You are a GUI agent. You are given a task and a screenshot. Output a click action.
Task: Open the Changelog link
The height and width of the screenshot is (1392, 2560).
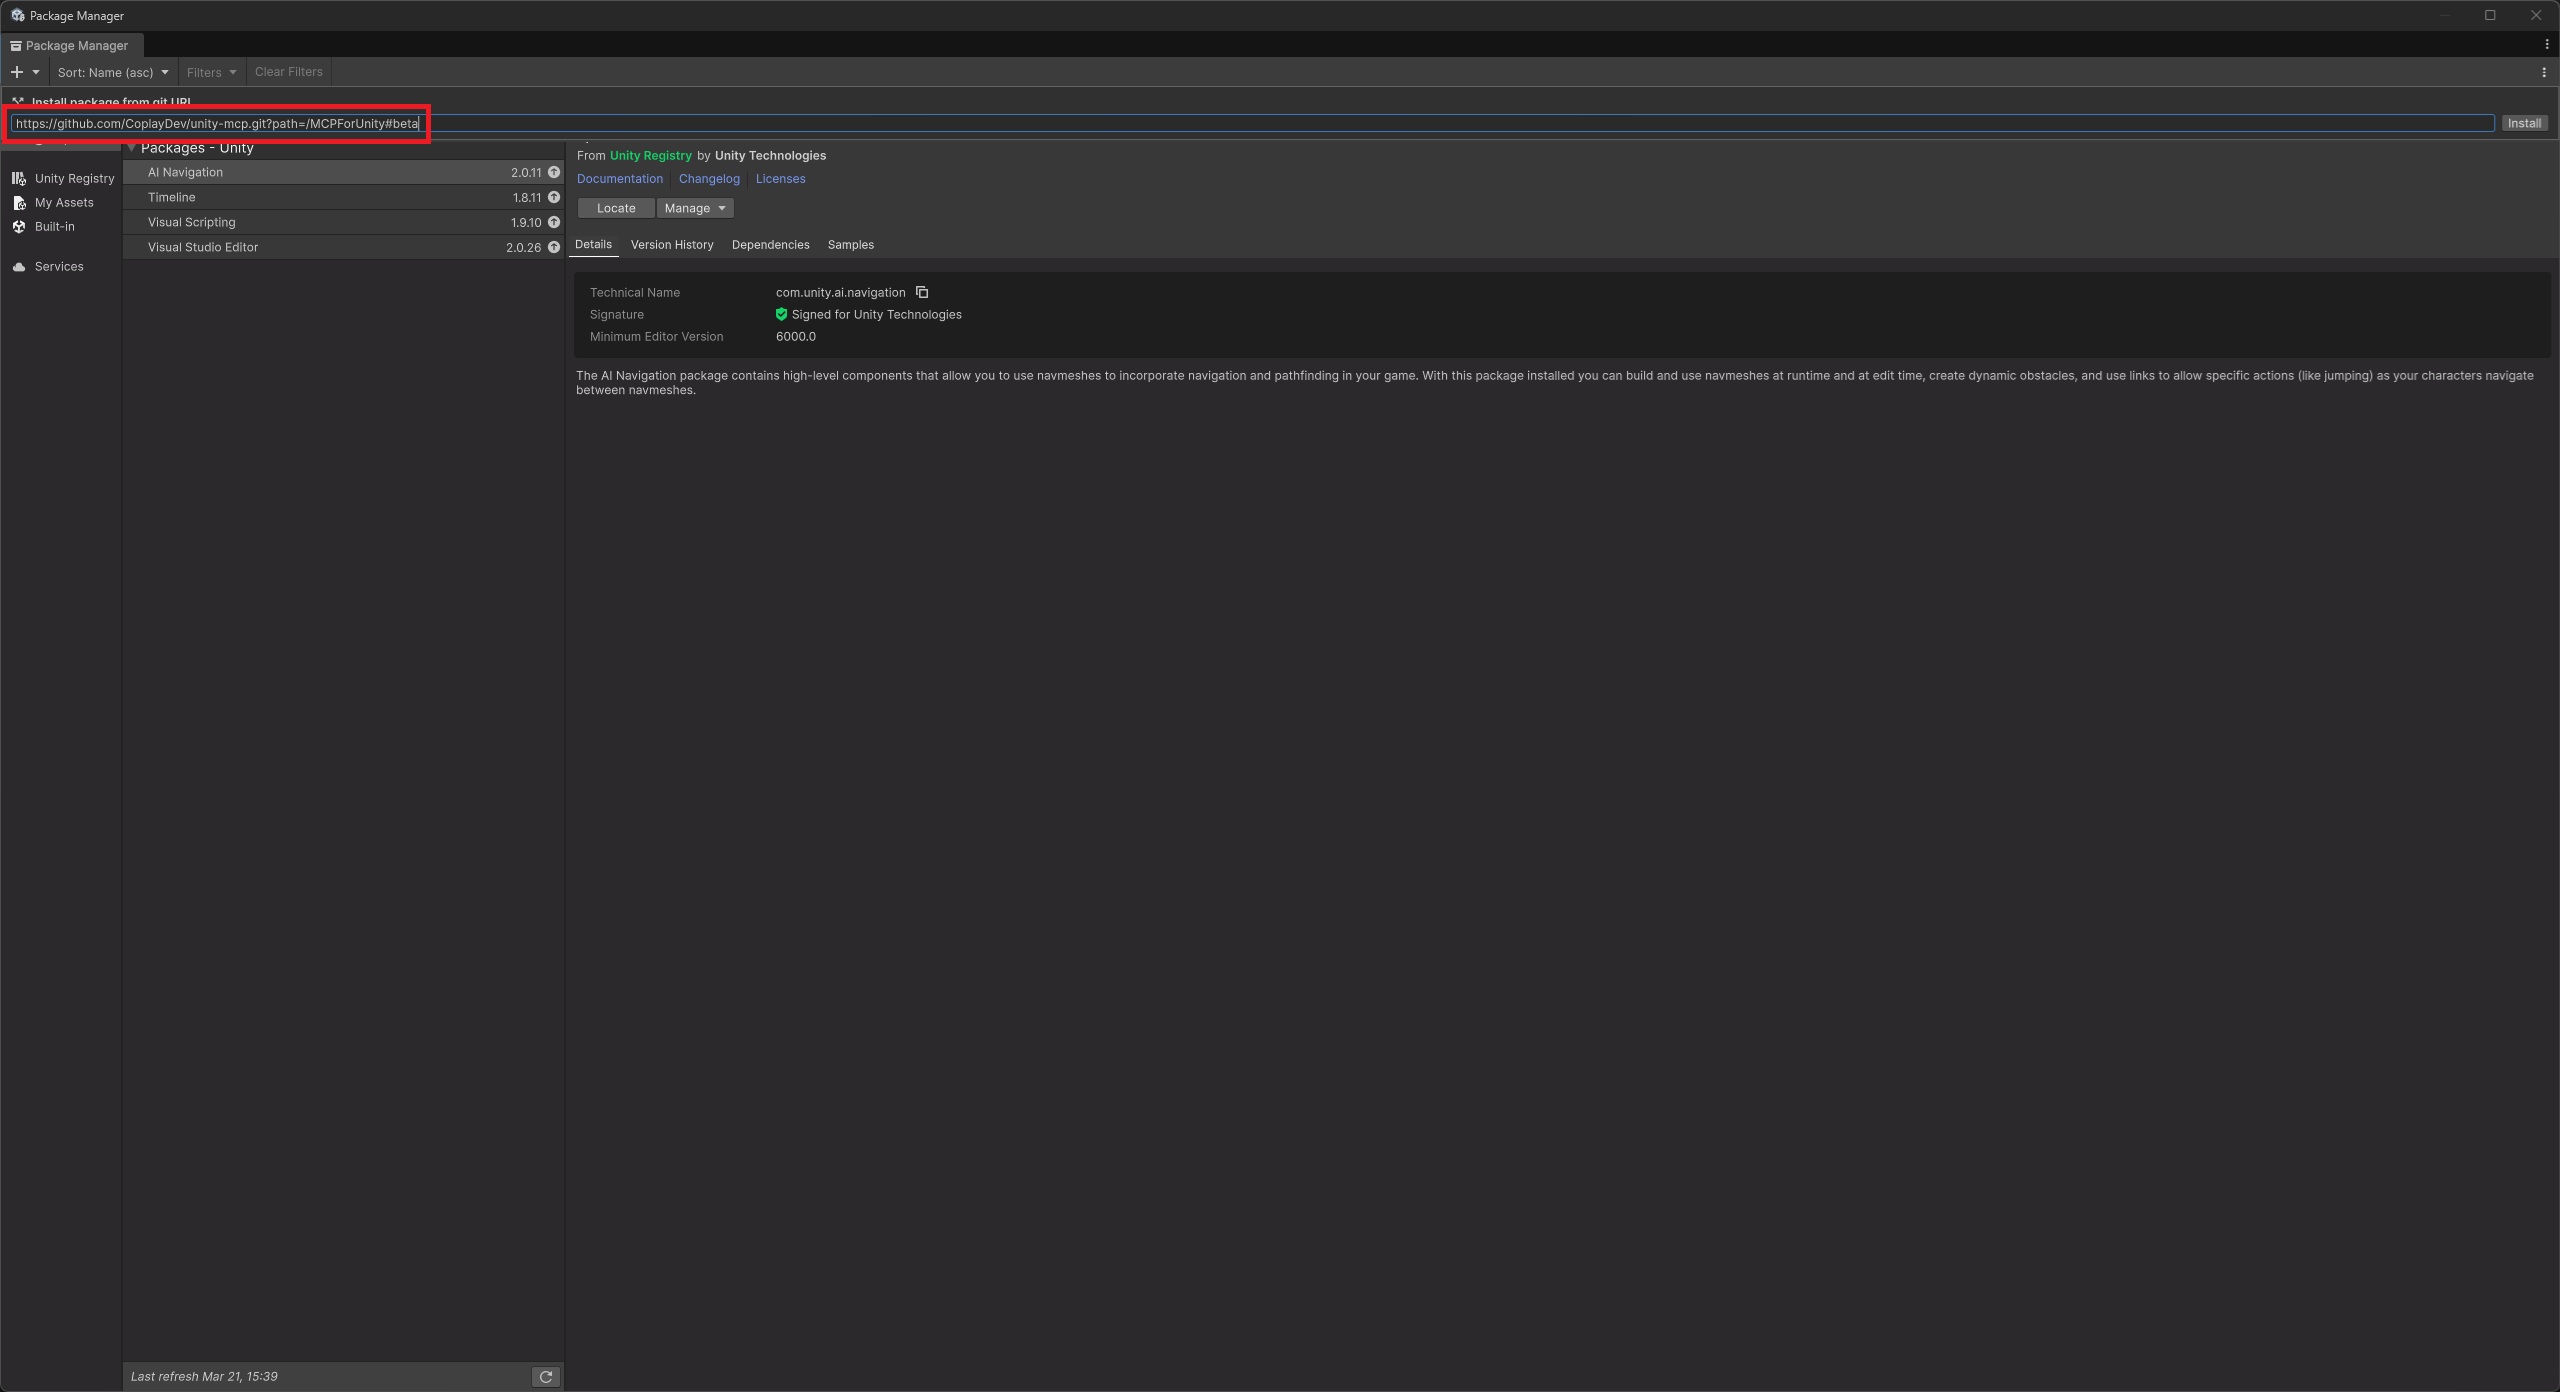(709, 179)
